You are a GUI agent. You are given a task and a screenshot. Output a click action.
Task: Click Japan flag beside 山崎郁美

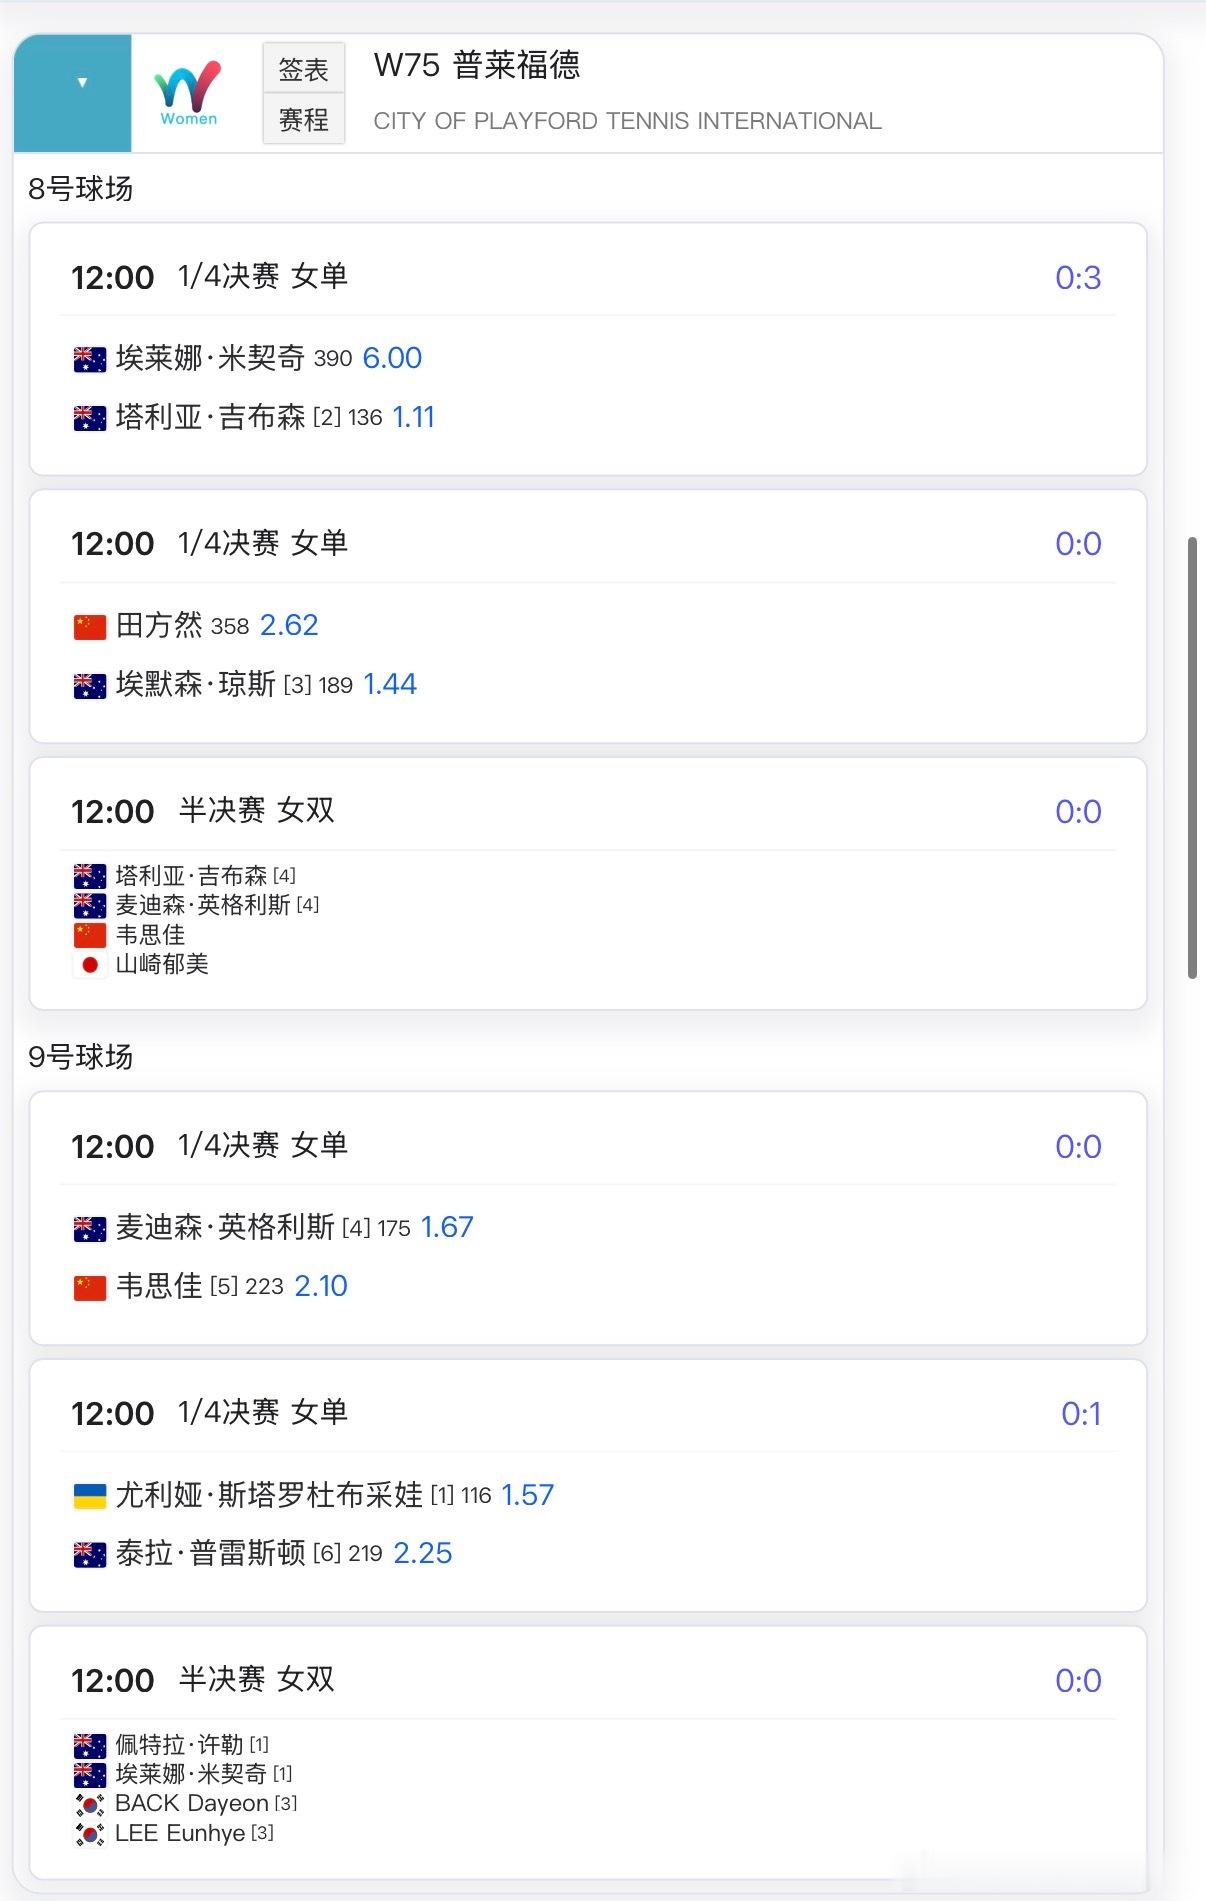click(x=90, y=965)
